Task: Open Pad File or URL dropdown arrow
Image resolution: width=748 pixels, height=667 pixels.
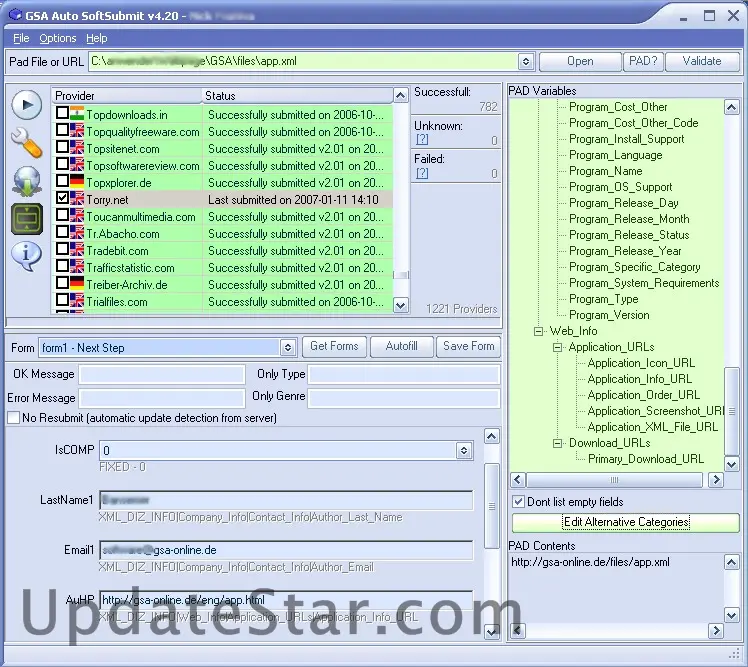Action: coord(526,62)
